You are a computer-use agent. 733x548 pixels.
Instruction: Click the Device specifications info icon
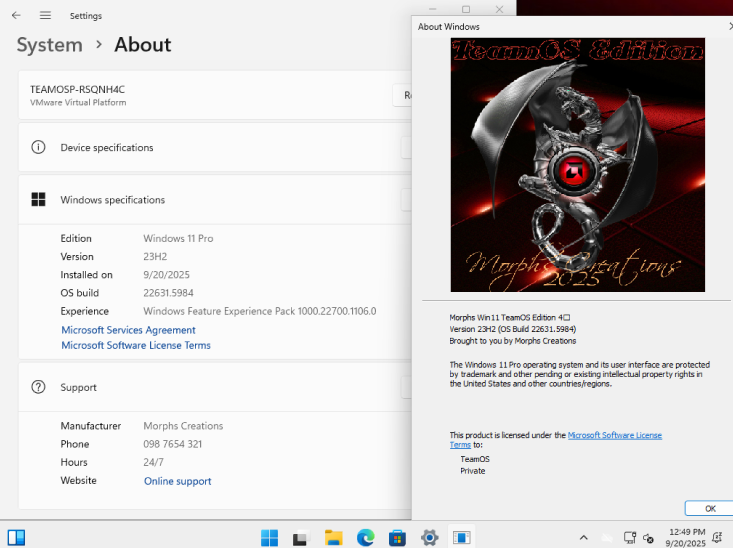tap(38, 147)
